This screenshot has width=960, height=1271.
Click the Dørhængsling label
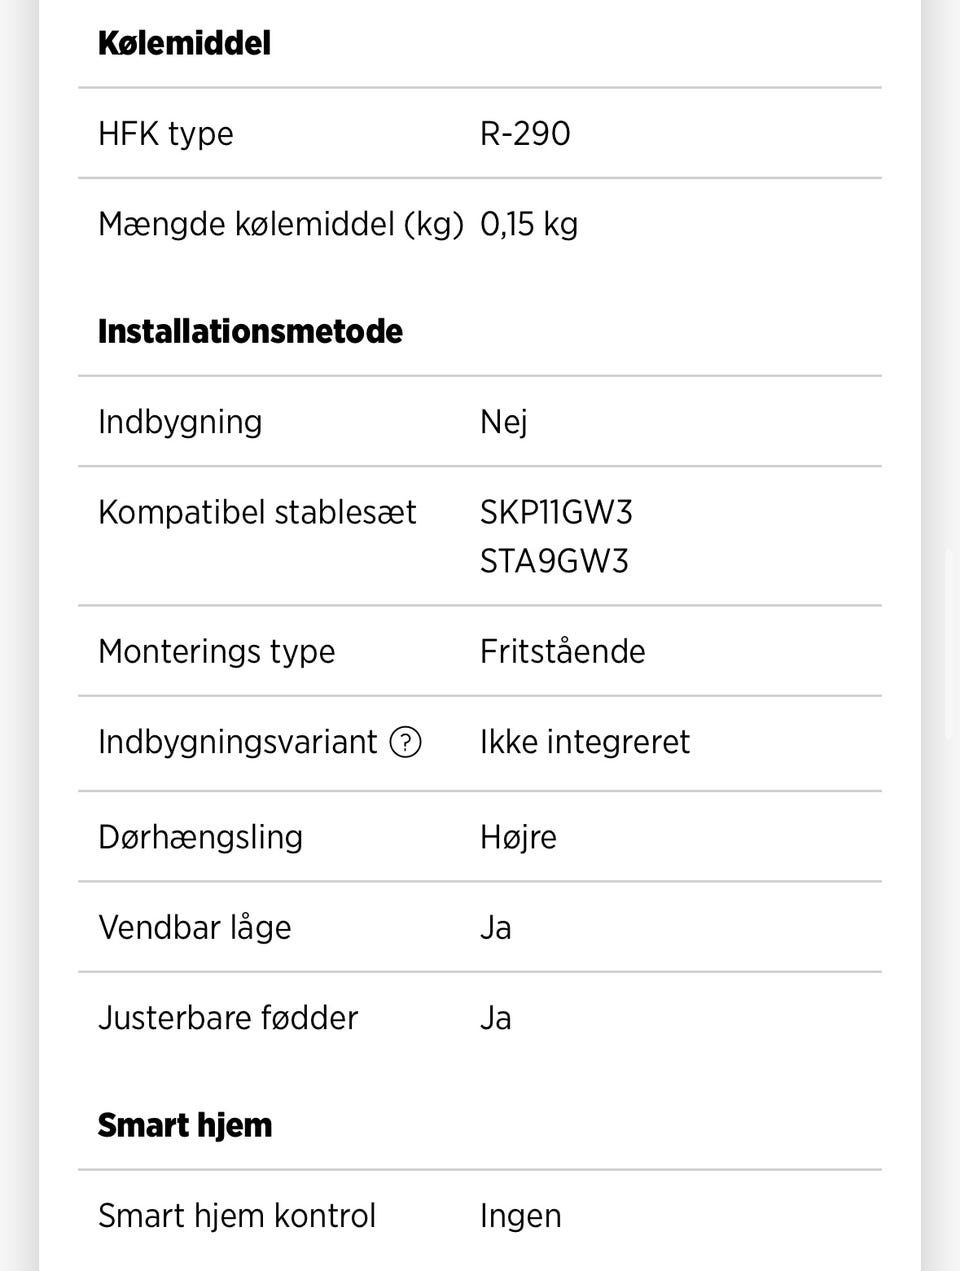click(200, 836)
